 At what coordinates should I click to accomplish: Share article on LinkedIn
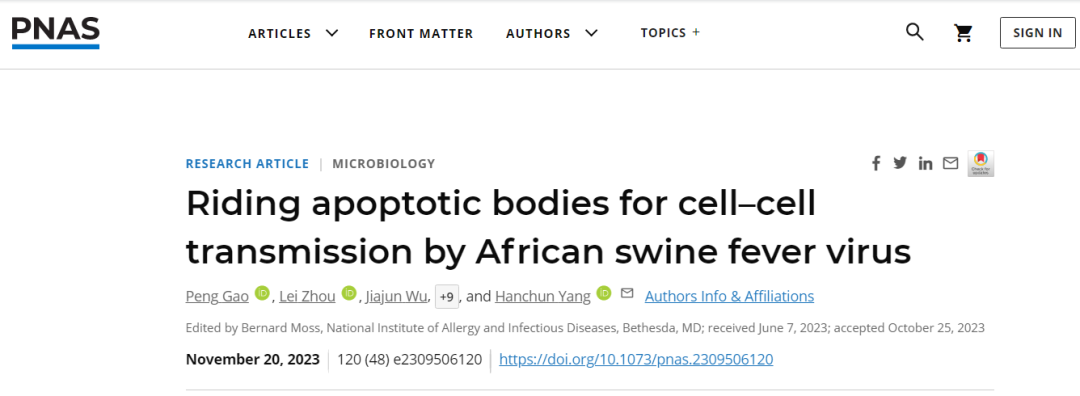pyautogui.click(x=925, y=163)
